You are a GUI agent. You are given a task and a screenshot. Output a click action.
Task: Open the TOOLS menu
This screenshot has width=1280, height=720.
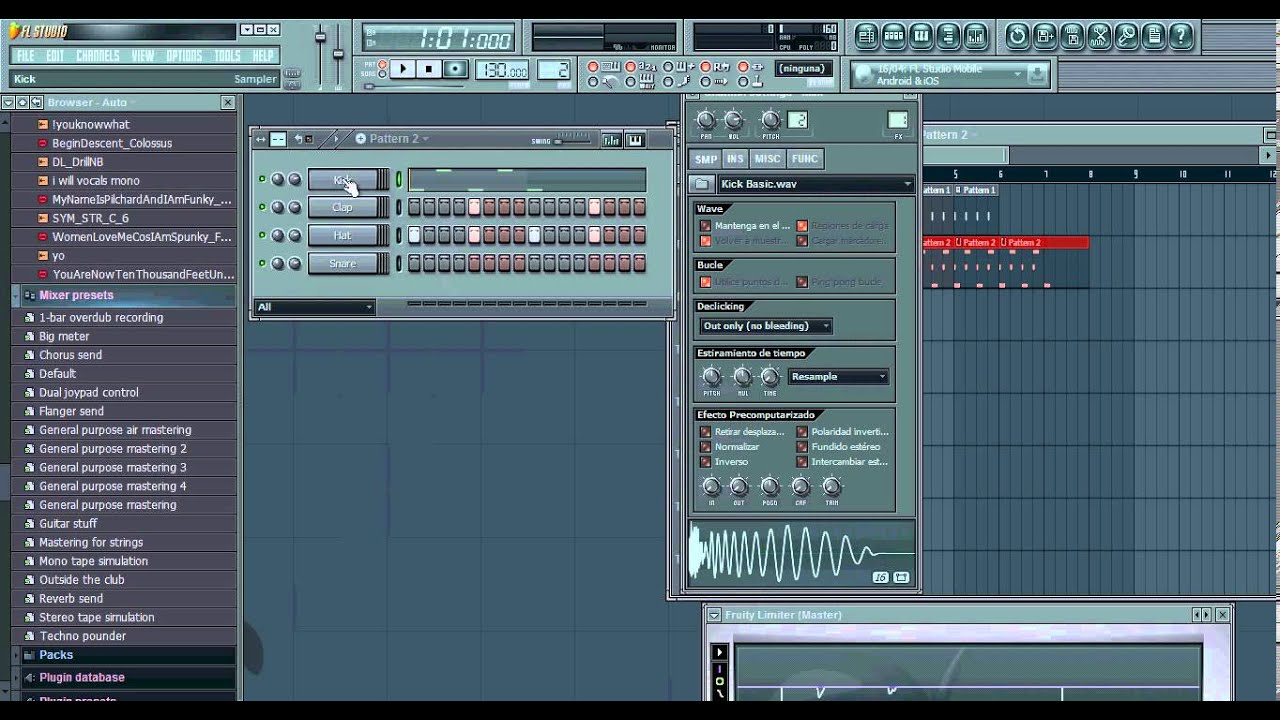tap(227, 56)
